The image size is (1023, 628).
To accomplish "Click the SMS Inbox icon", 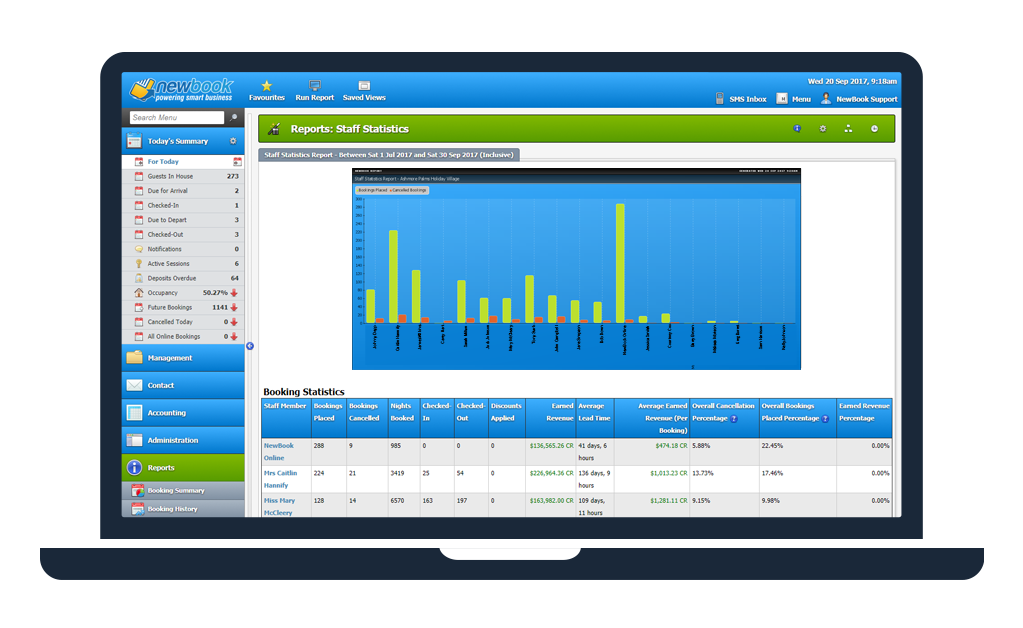I will 718,99.
